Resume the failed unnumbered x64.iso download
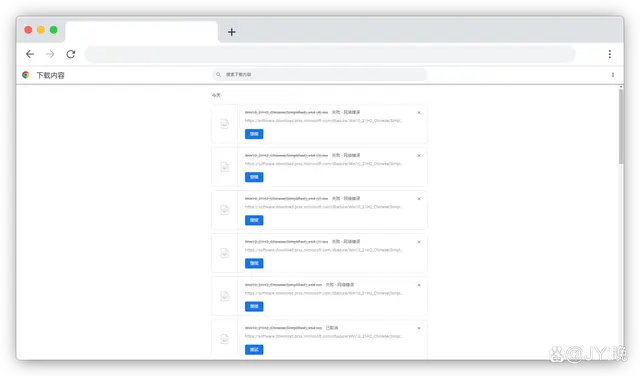The image size is (640, 376). tap(254, 306)
